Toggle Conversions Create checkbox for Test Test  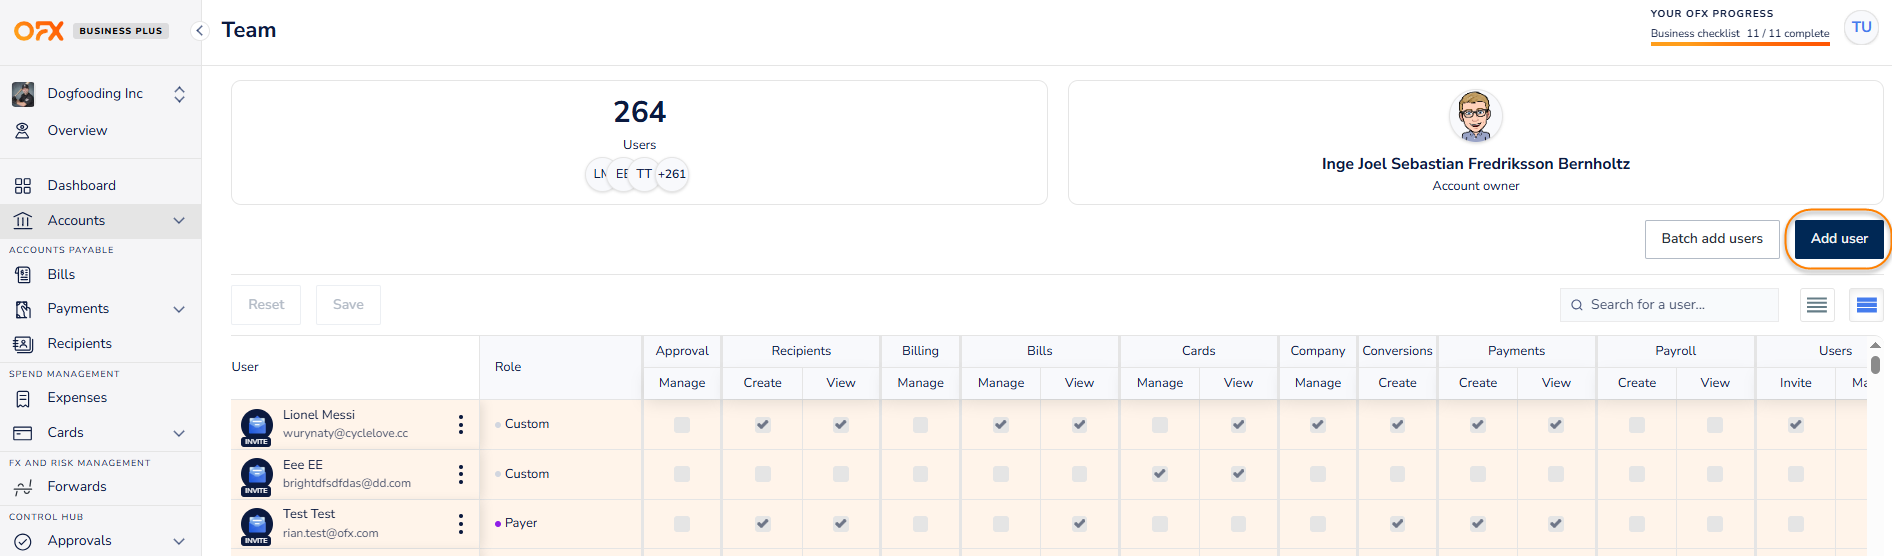click(1397, 524)
